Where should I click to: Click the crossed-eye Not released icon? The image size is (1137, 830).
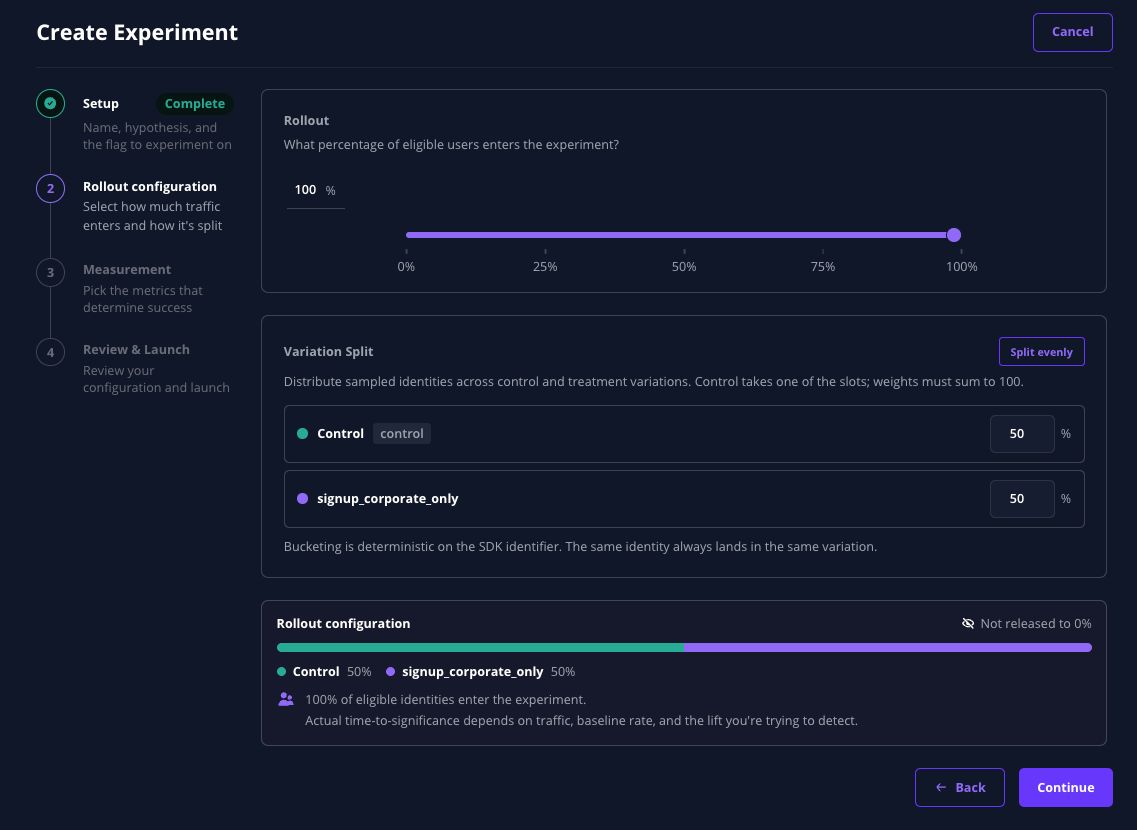pos(967,623)
